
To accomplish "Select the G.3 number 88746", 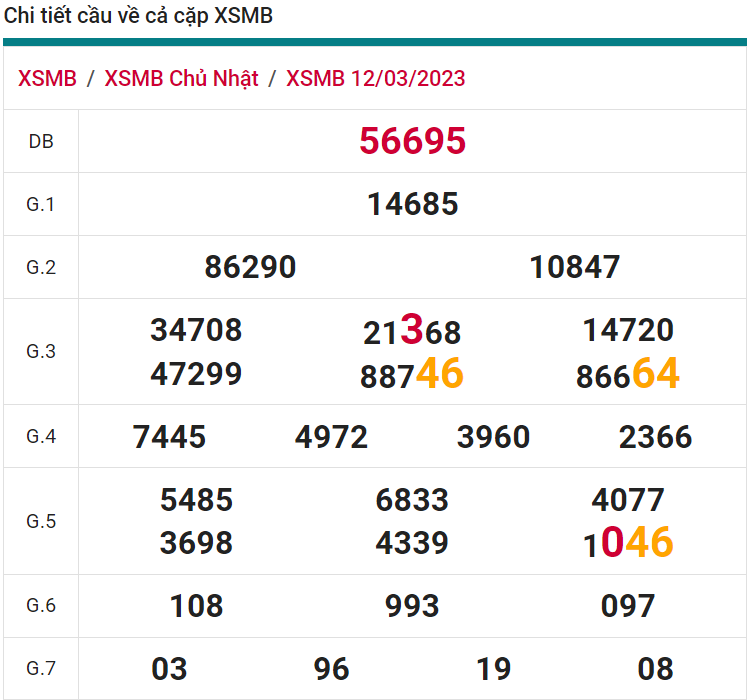I will (x=412, y=373).
